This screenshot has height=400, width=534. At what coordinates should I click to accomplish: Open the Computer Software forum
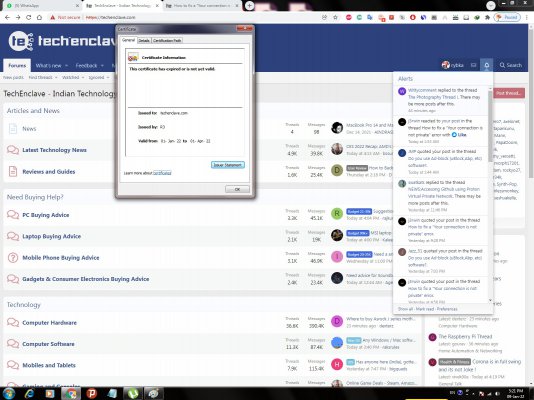(x=48, y=344)
